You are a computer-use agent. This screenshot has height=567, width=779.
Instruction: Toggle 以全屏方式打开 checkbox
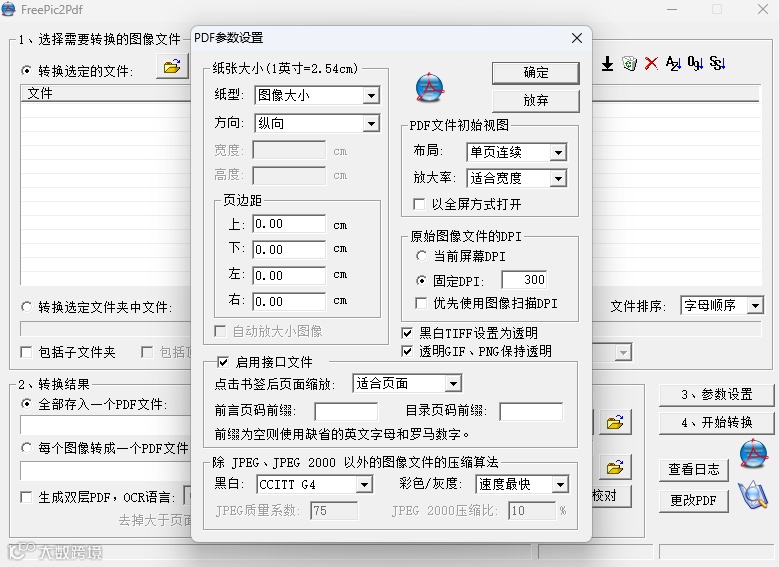coord(419,204)
